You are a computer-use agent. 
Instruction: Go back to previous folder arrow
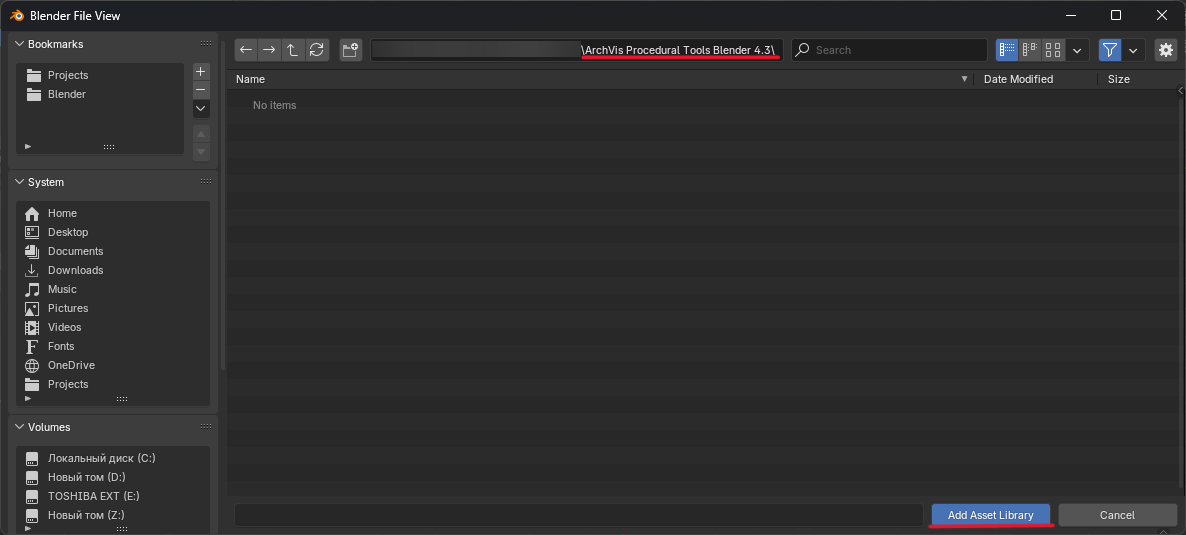pos(246,50)
